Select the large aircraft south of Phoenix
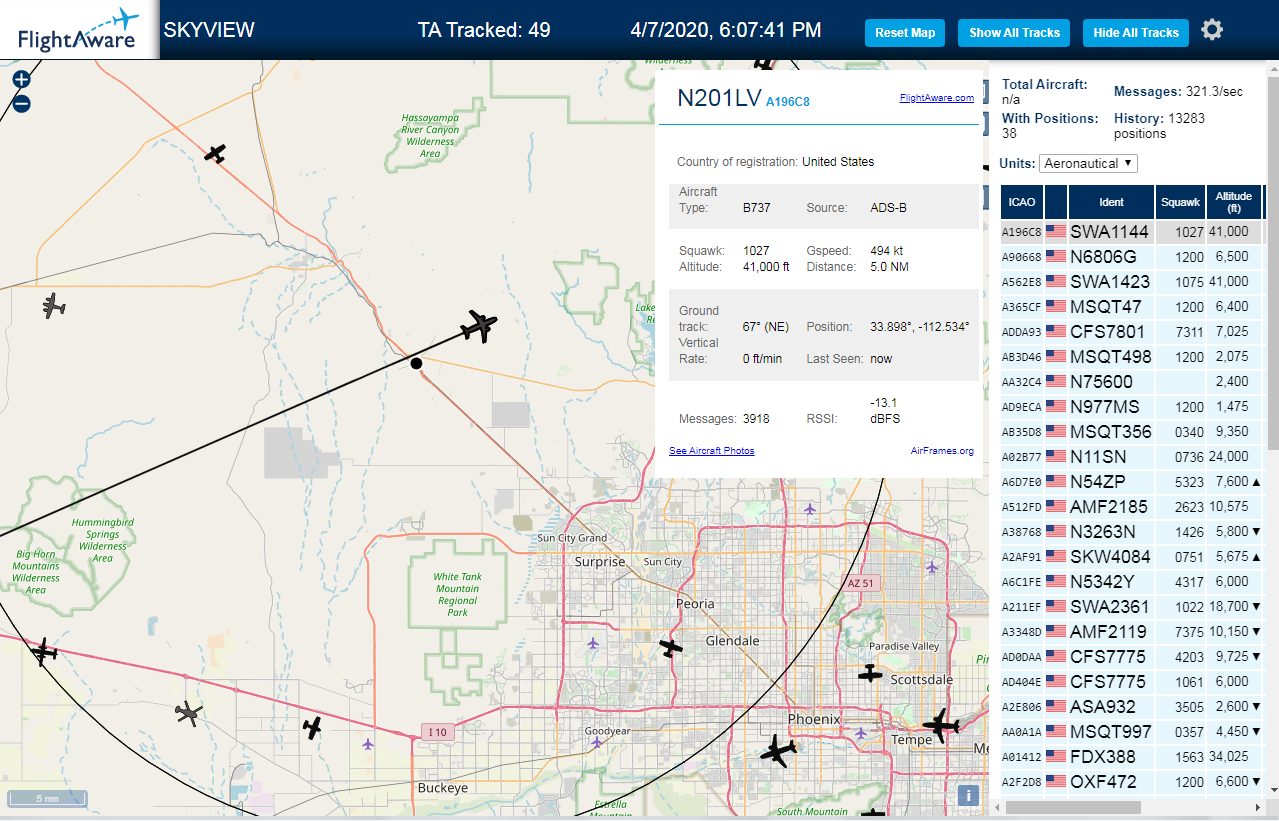Image resolution: width=1279 pixels, height=821 pixels. coord(778,750)
